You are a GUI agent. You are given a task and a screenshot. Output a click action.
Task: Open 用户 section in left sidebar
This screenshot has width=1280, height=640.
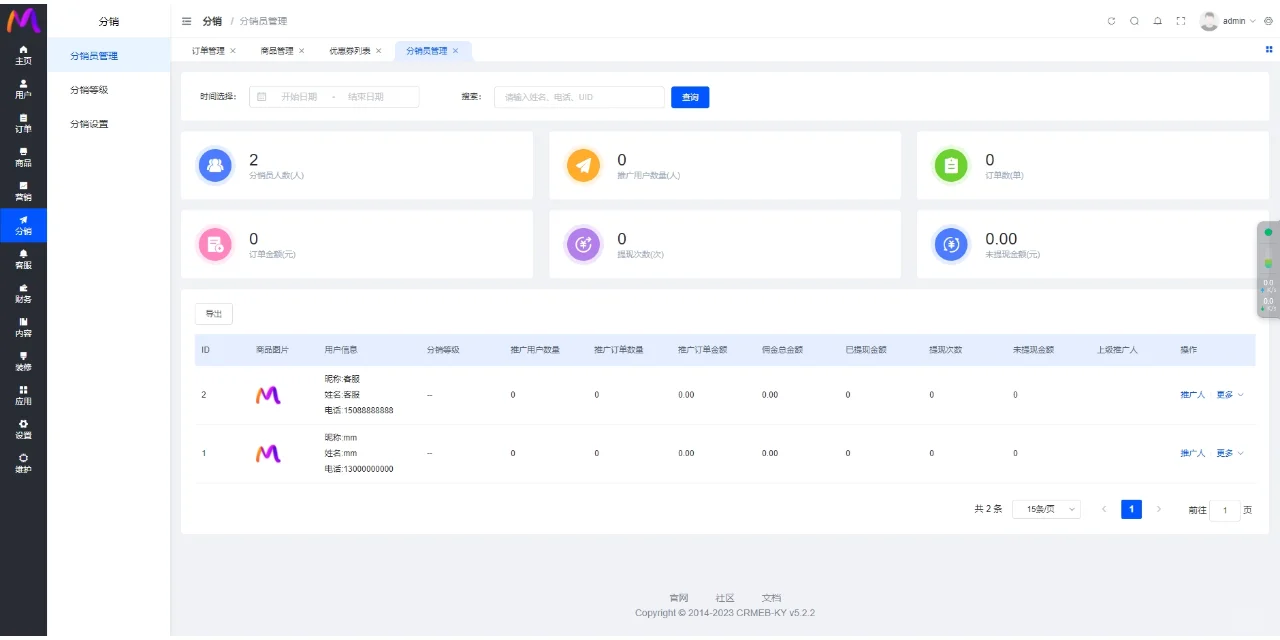tap(23, 89)
